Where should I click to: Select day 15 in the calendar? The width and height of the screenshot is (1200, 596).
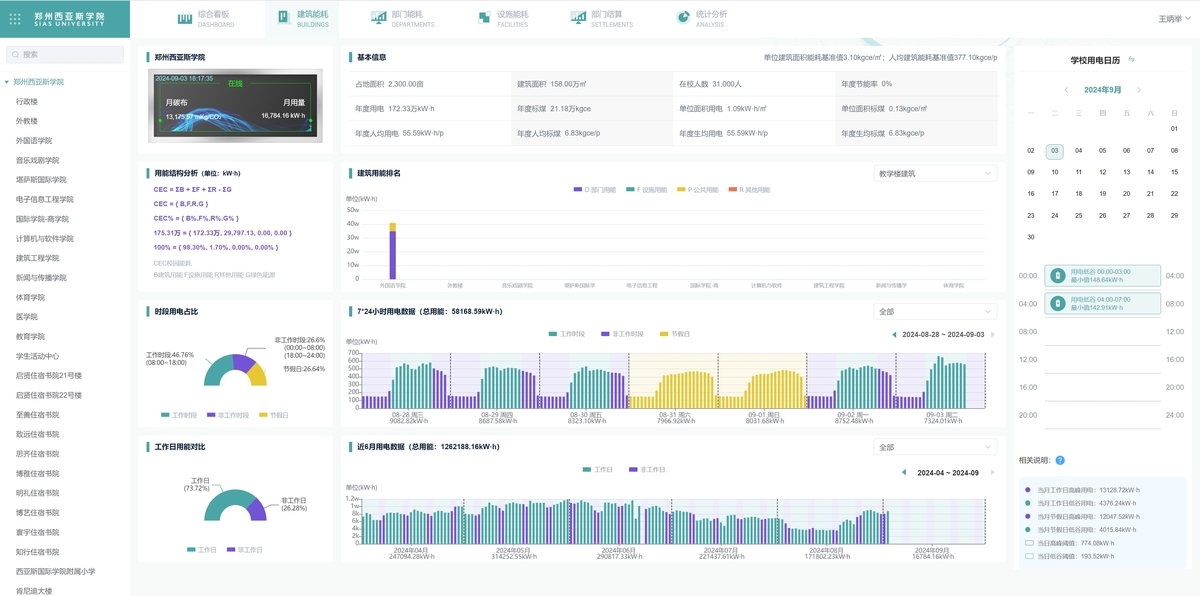click(x=1175, y=172)
